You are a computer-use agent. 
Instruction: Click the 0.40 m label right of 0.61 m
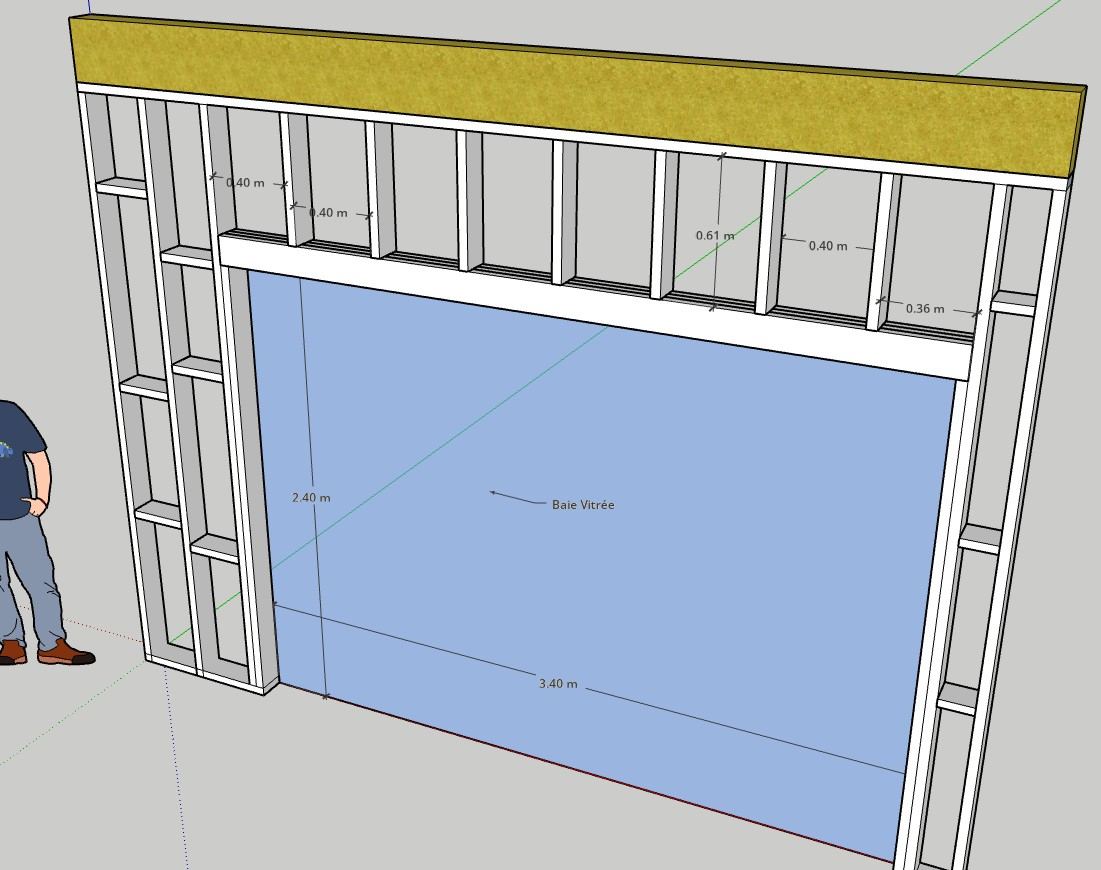click(827, 246)
